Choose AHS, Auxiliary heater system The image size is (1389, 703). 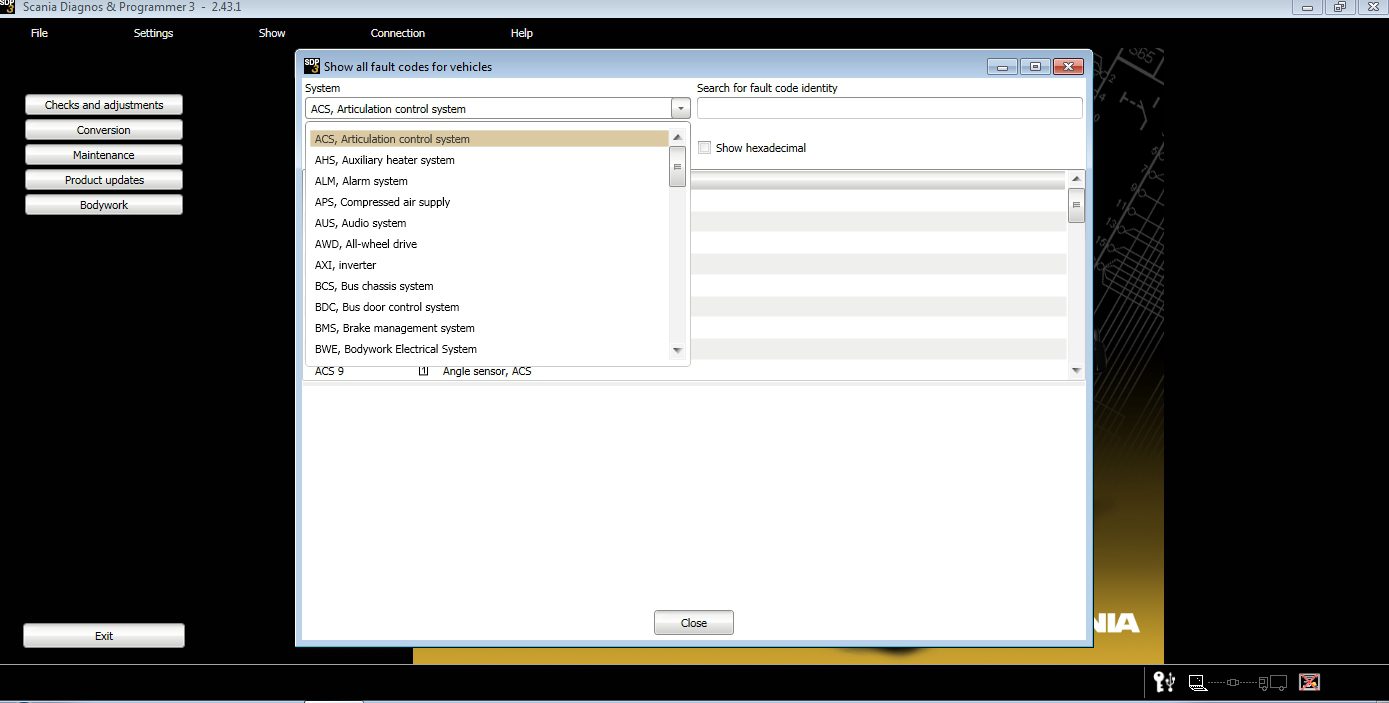point(488,160)
